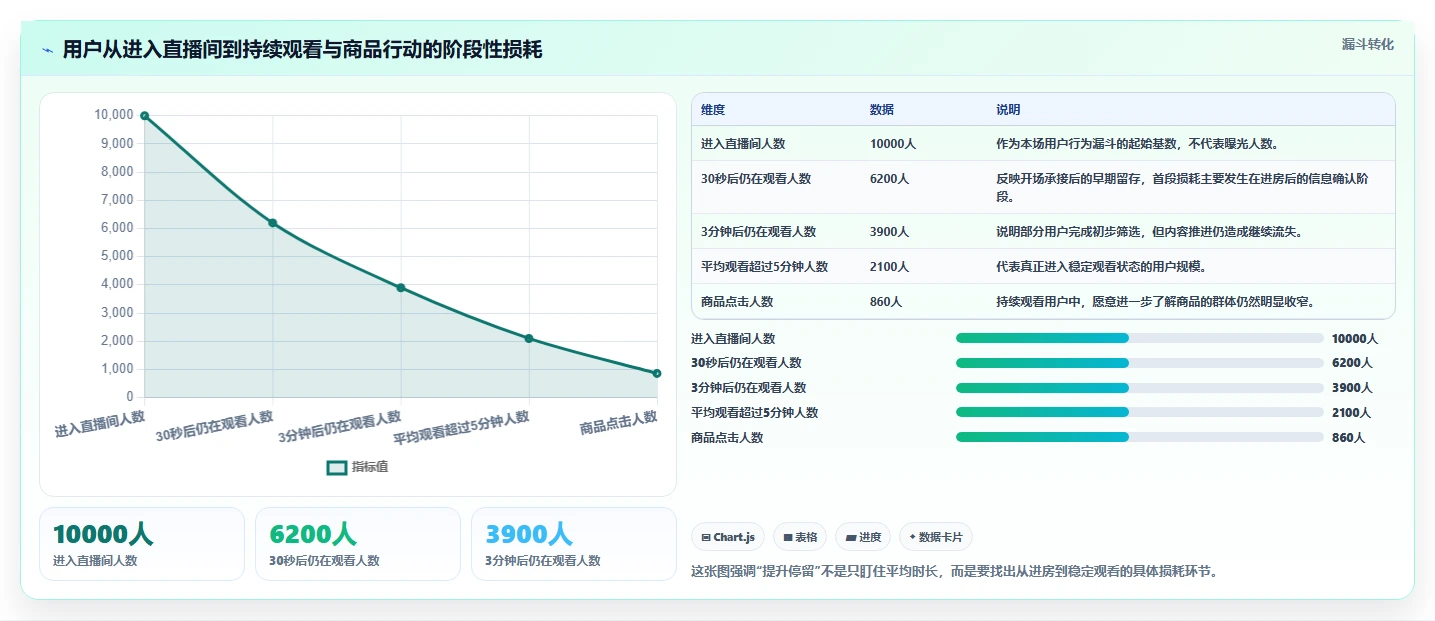The width and height of the screenshot is (1435, 621).
Task: Click the footer note about 提升停留
Action: [x=955, y=572]
